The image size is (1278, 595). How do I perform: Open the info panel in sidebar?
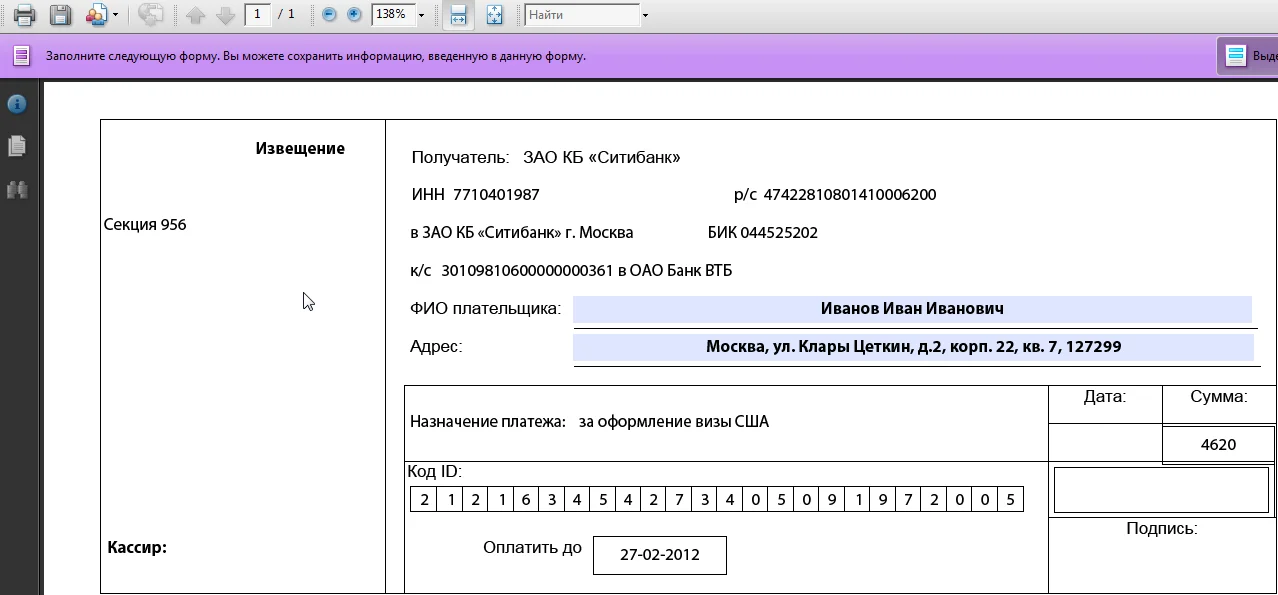point(17,104)
